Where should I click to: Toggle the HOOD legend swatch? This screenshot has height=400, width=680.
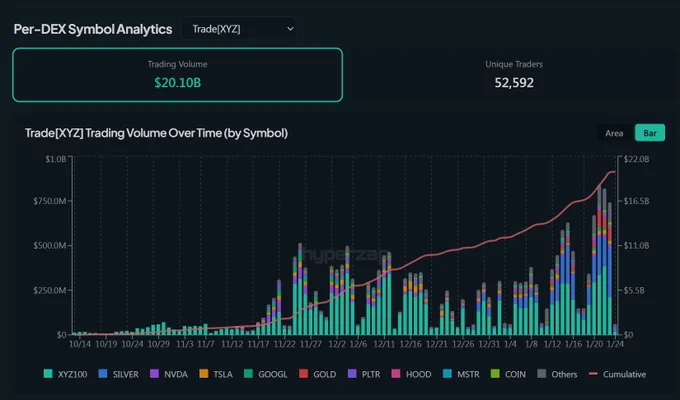pos(396,374)
